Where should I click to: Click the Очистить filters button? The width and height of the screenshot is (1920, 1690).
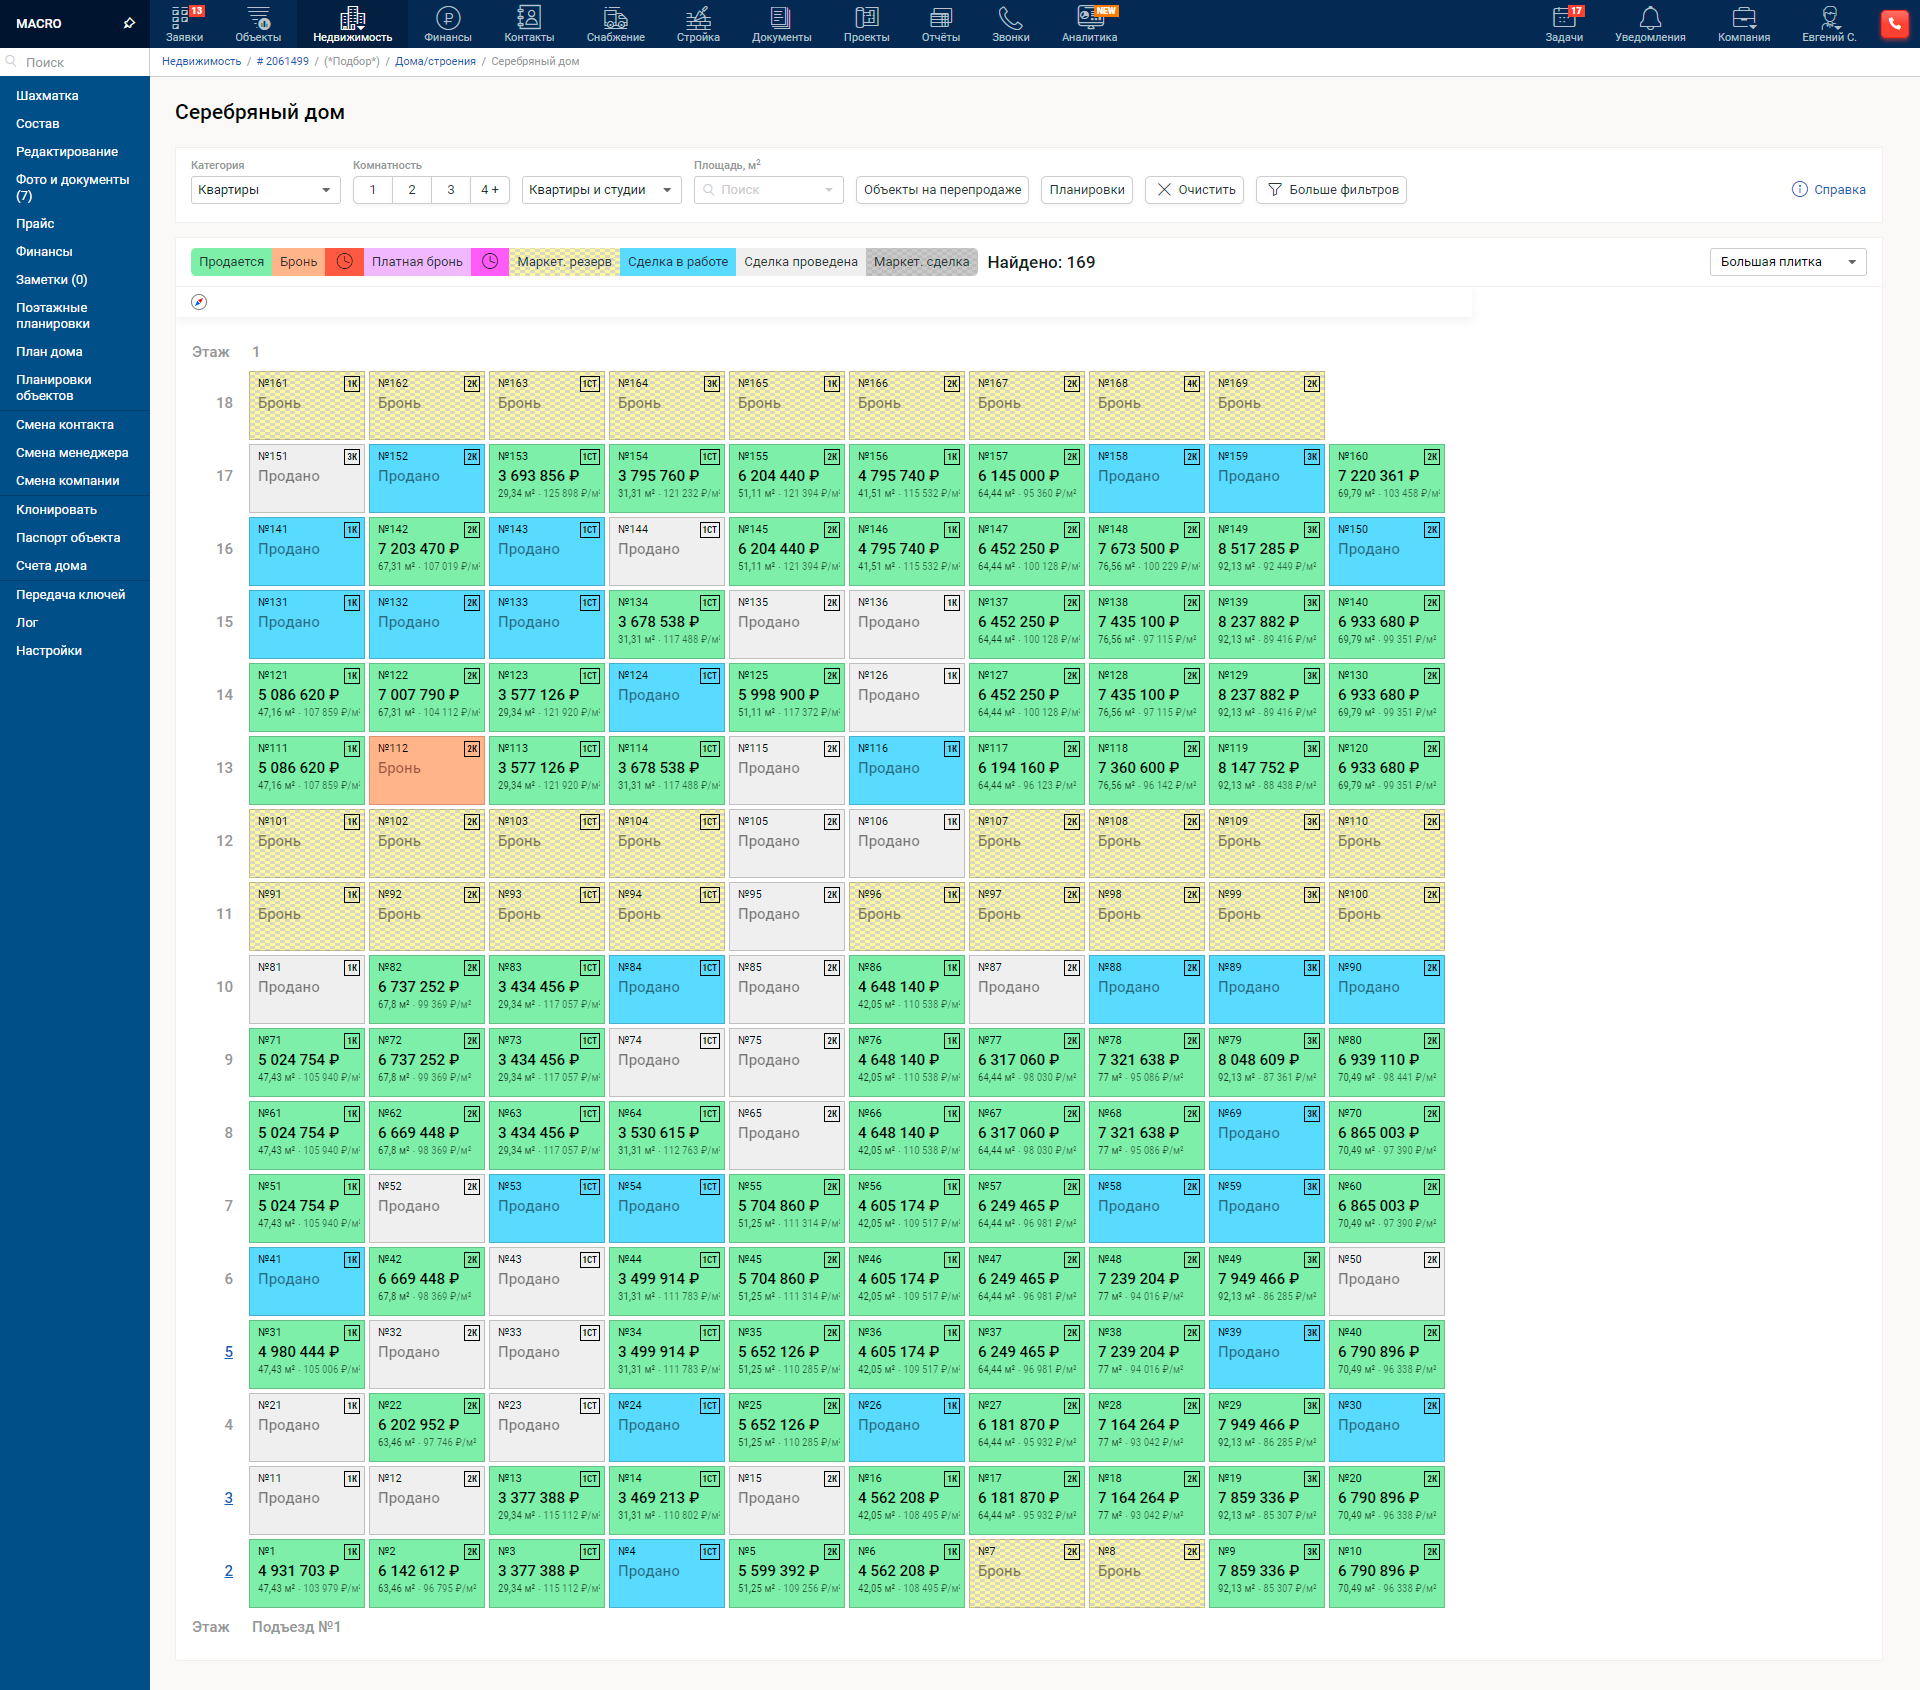(1194, 189)
